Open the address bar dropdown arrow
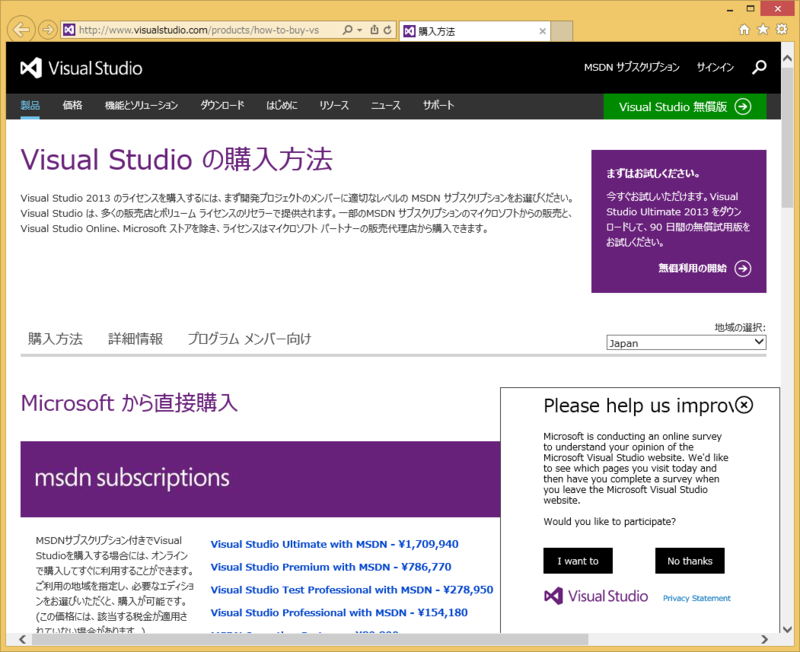 [360, 30]
